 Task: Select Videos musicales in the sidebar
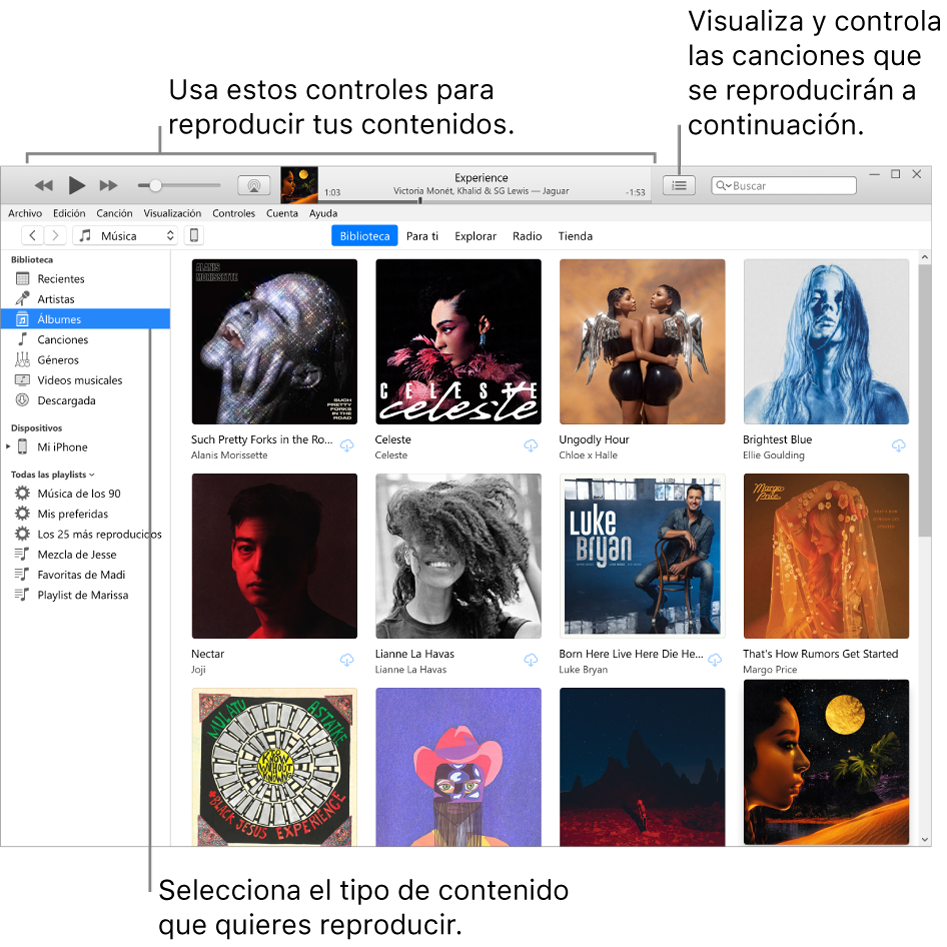pyautogui.click(x=85, y=380)
